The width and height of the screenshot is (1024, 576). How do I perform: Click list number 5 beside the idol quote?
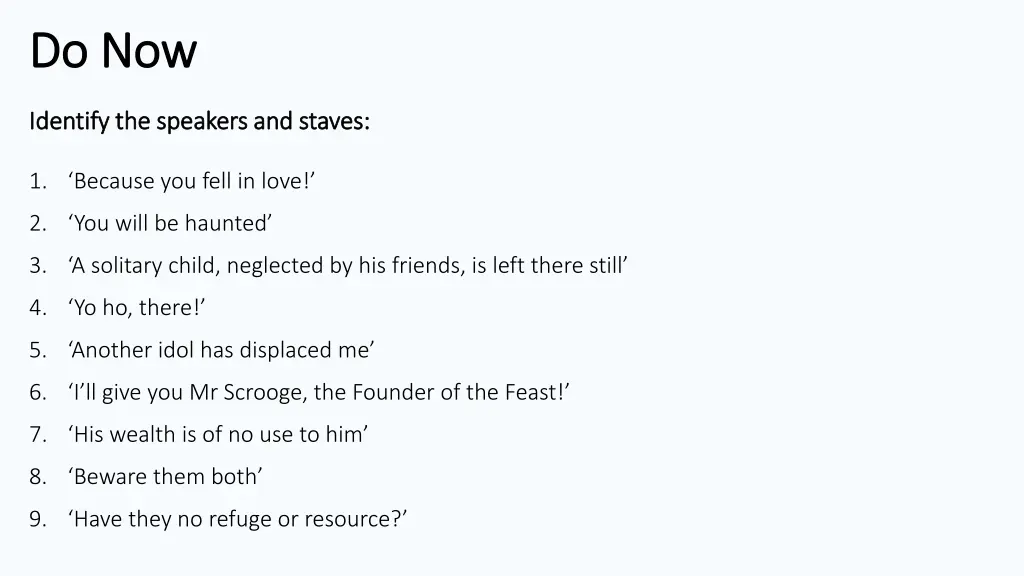point(38,351)
